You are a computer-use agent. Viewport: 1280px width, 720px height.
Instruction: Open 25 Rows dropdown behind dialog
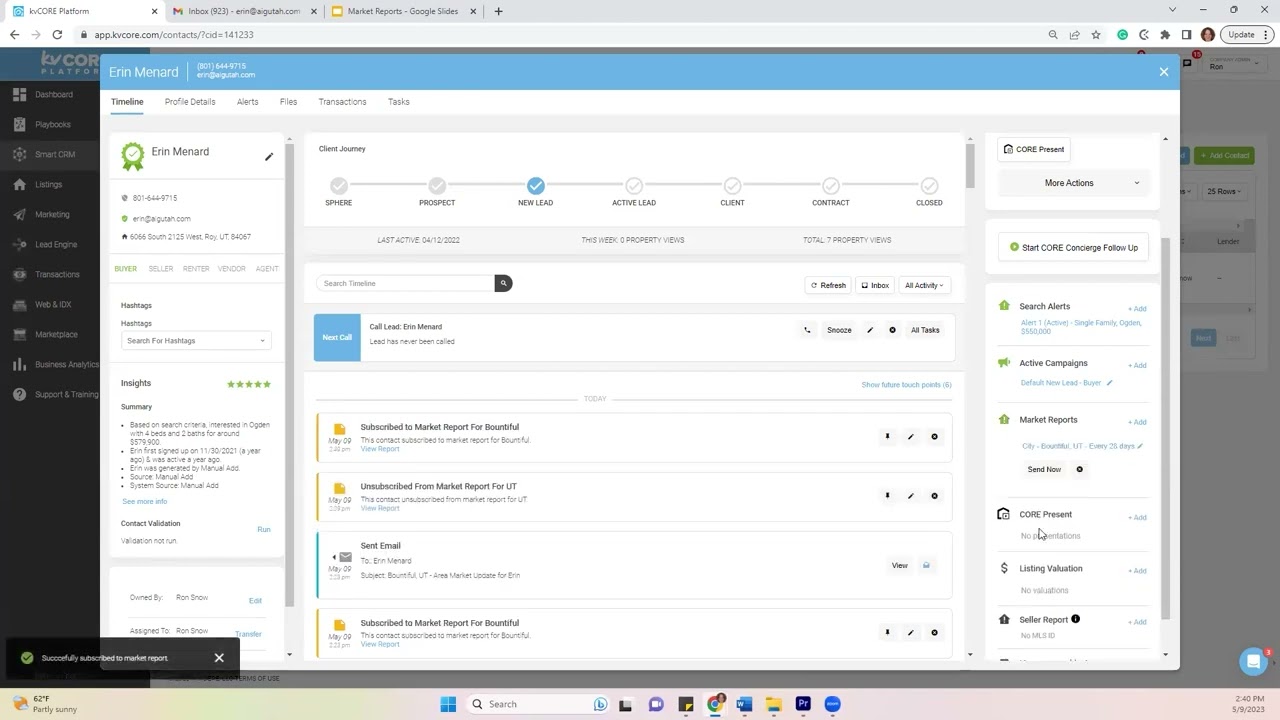pos(1223,191)
